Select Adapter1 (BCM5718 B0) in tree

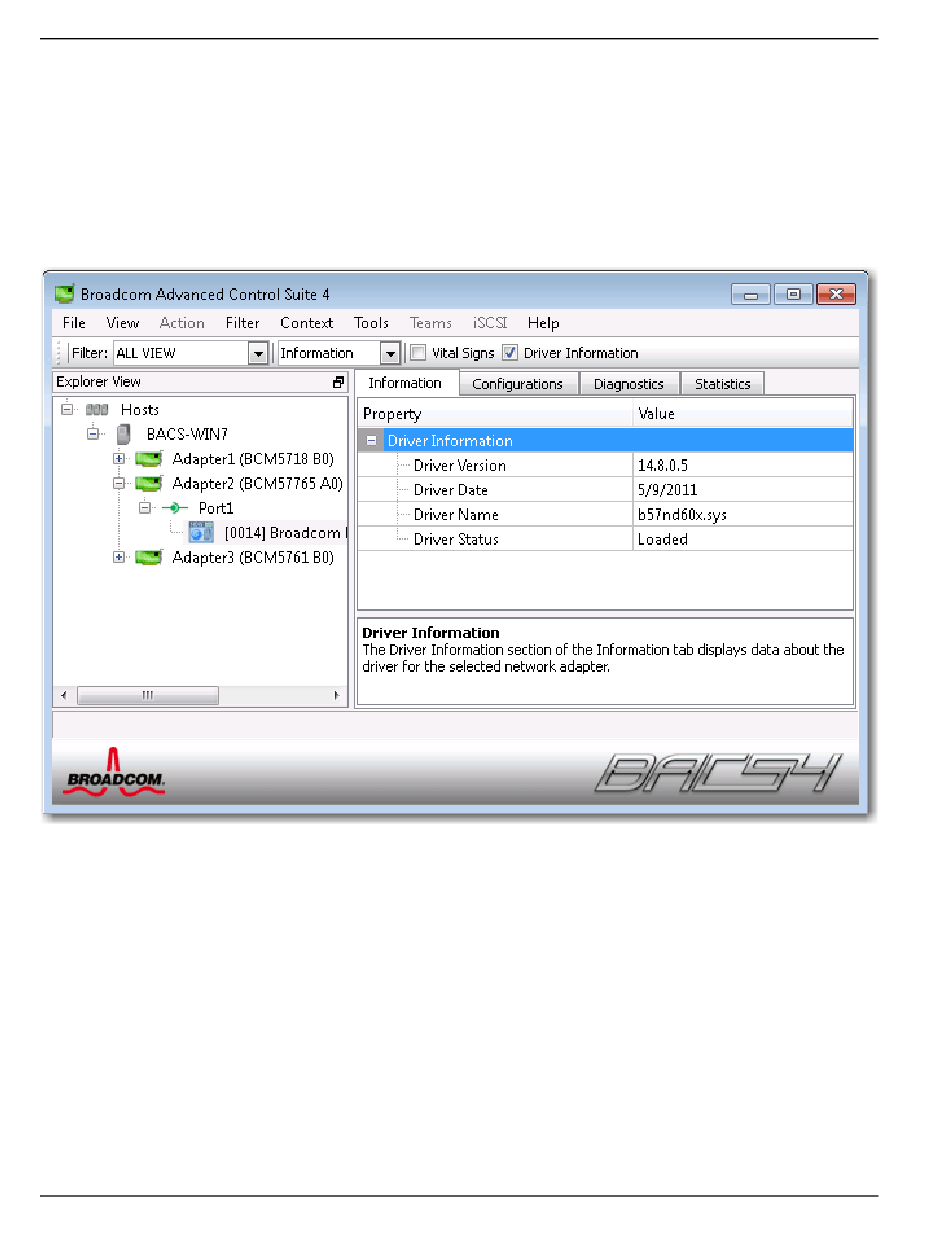point(253,459)
